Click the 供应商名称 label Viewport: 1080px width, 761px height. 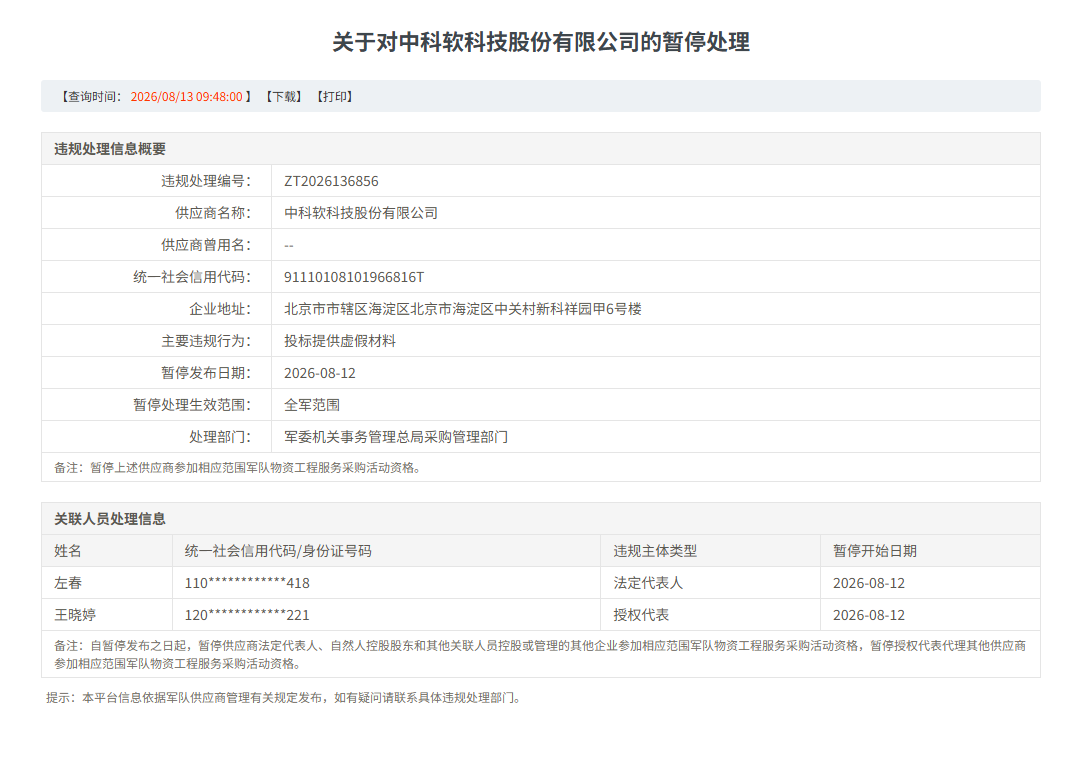click(x=214, y=213)
